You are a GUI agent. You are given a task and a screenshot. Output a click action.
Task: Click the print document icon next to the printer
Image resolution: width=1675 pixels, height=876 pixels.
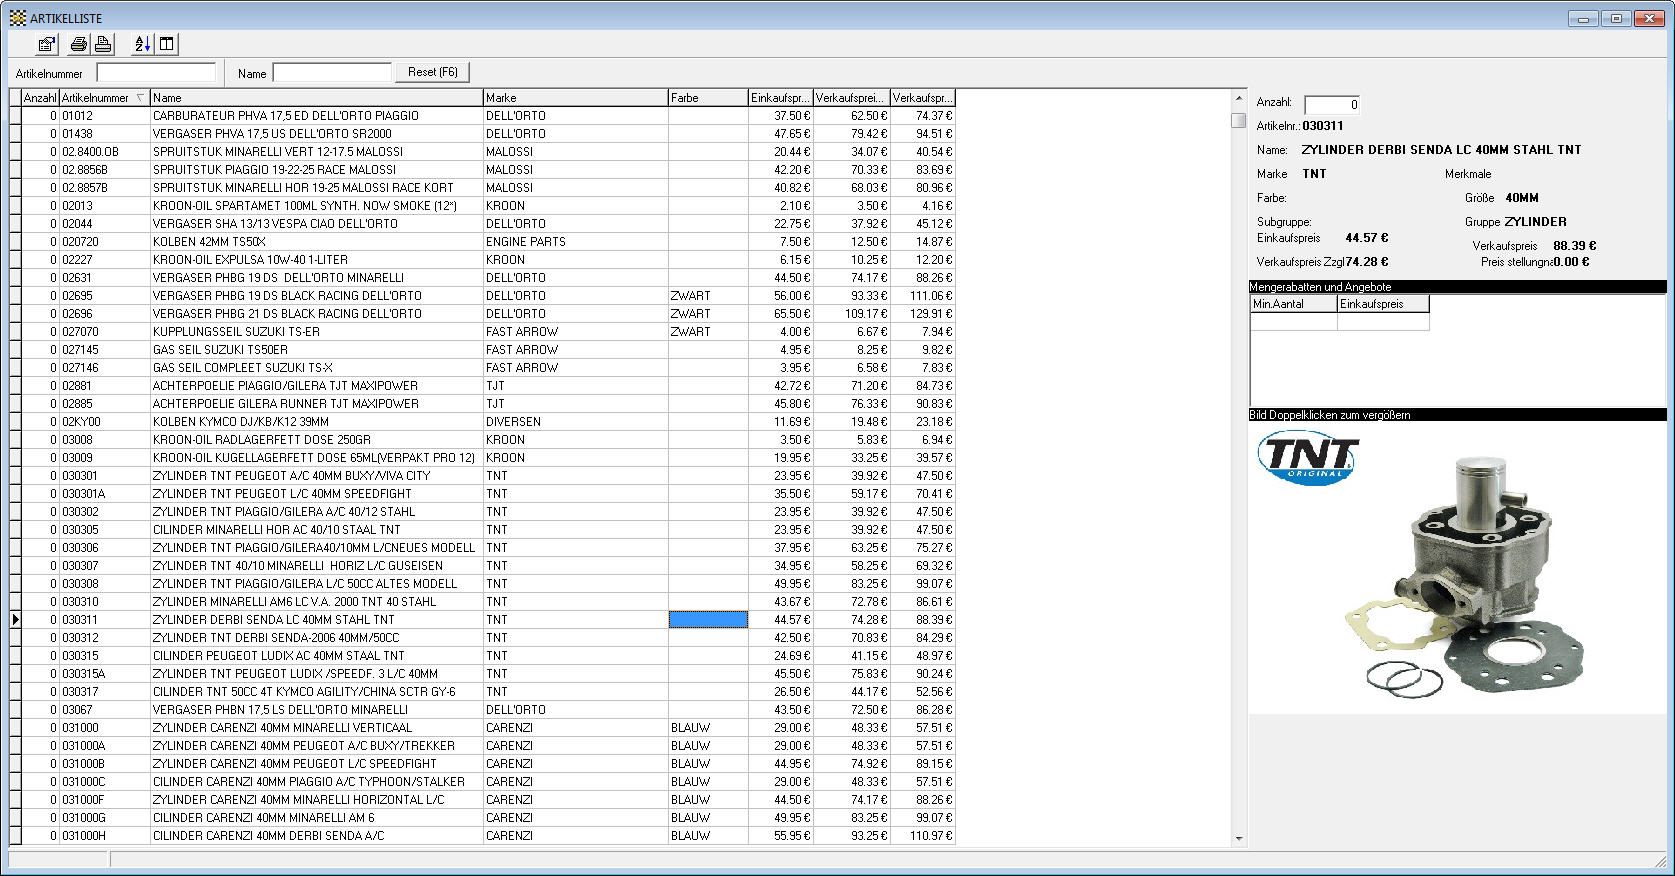(x=103, y=44)
